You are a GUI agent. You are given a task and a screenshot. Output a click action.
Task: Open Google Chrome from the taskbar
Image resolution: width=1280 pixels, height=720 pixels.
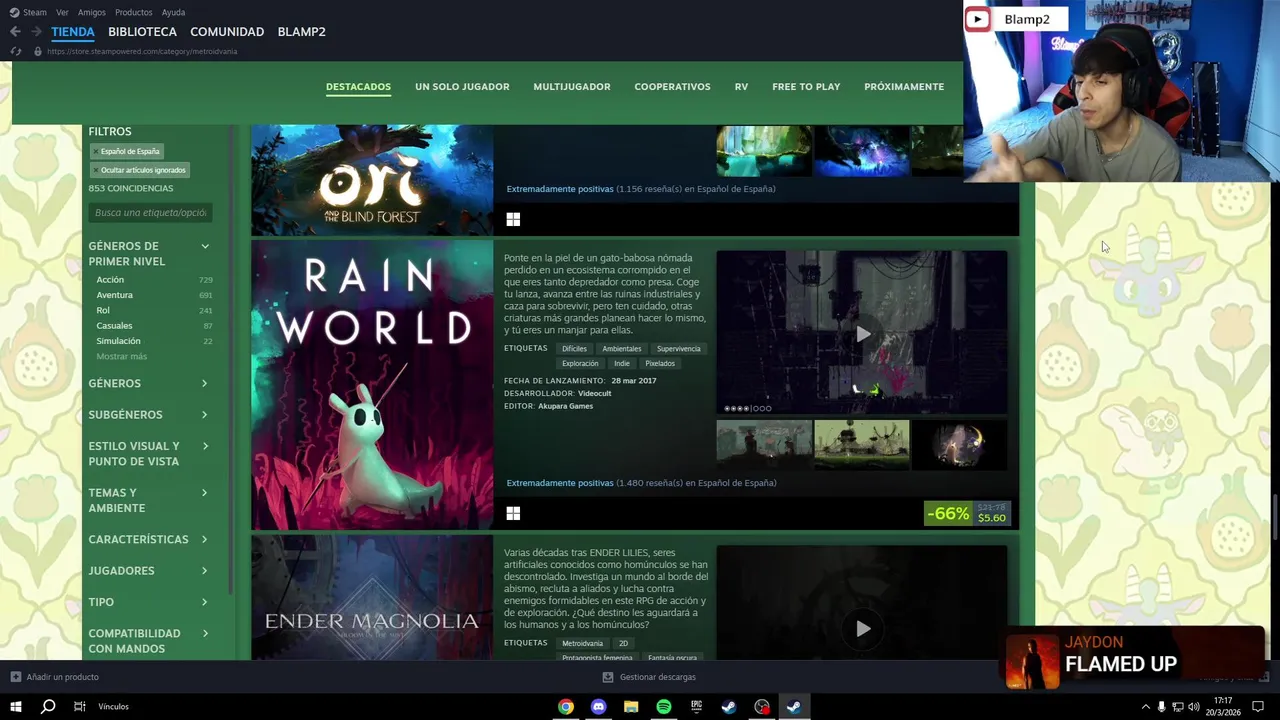point(566,707)
